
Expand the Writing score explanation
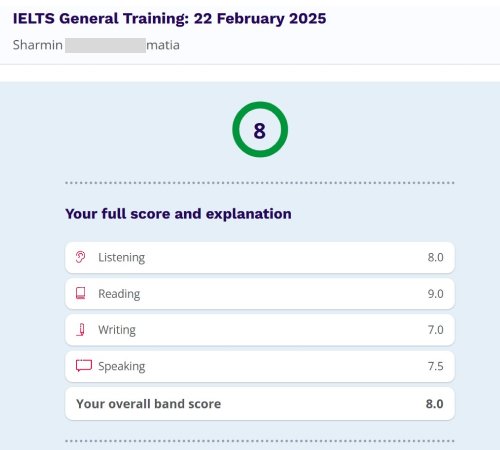point(260,330)
